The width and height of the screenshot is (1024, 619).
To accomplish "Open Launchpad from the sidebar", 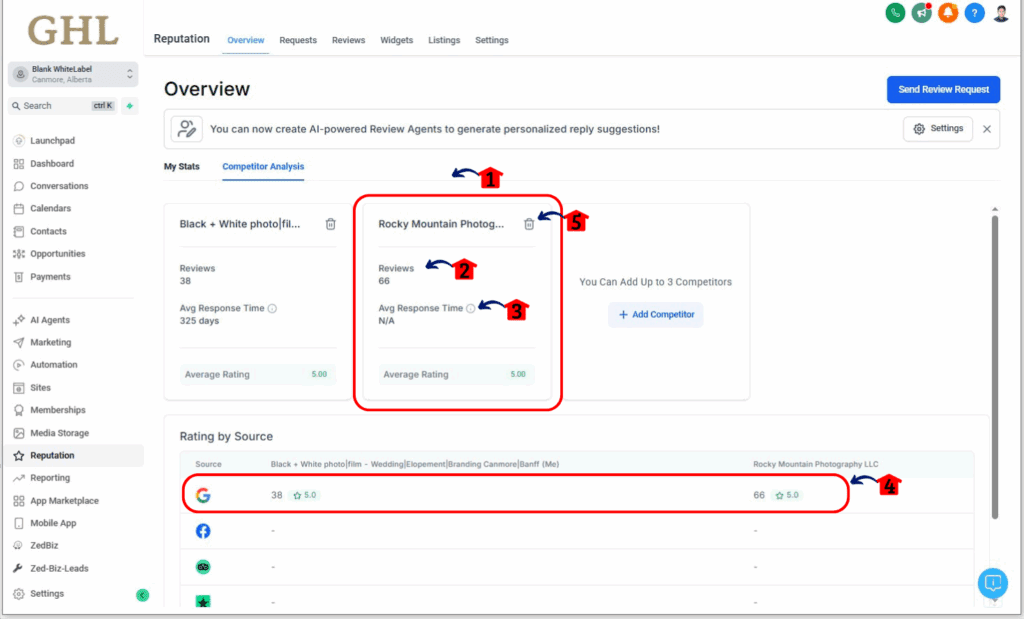I will click(52, 140).
